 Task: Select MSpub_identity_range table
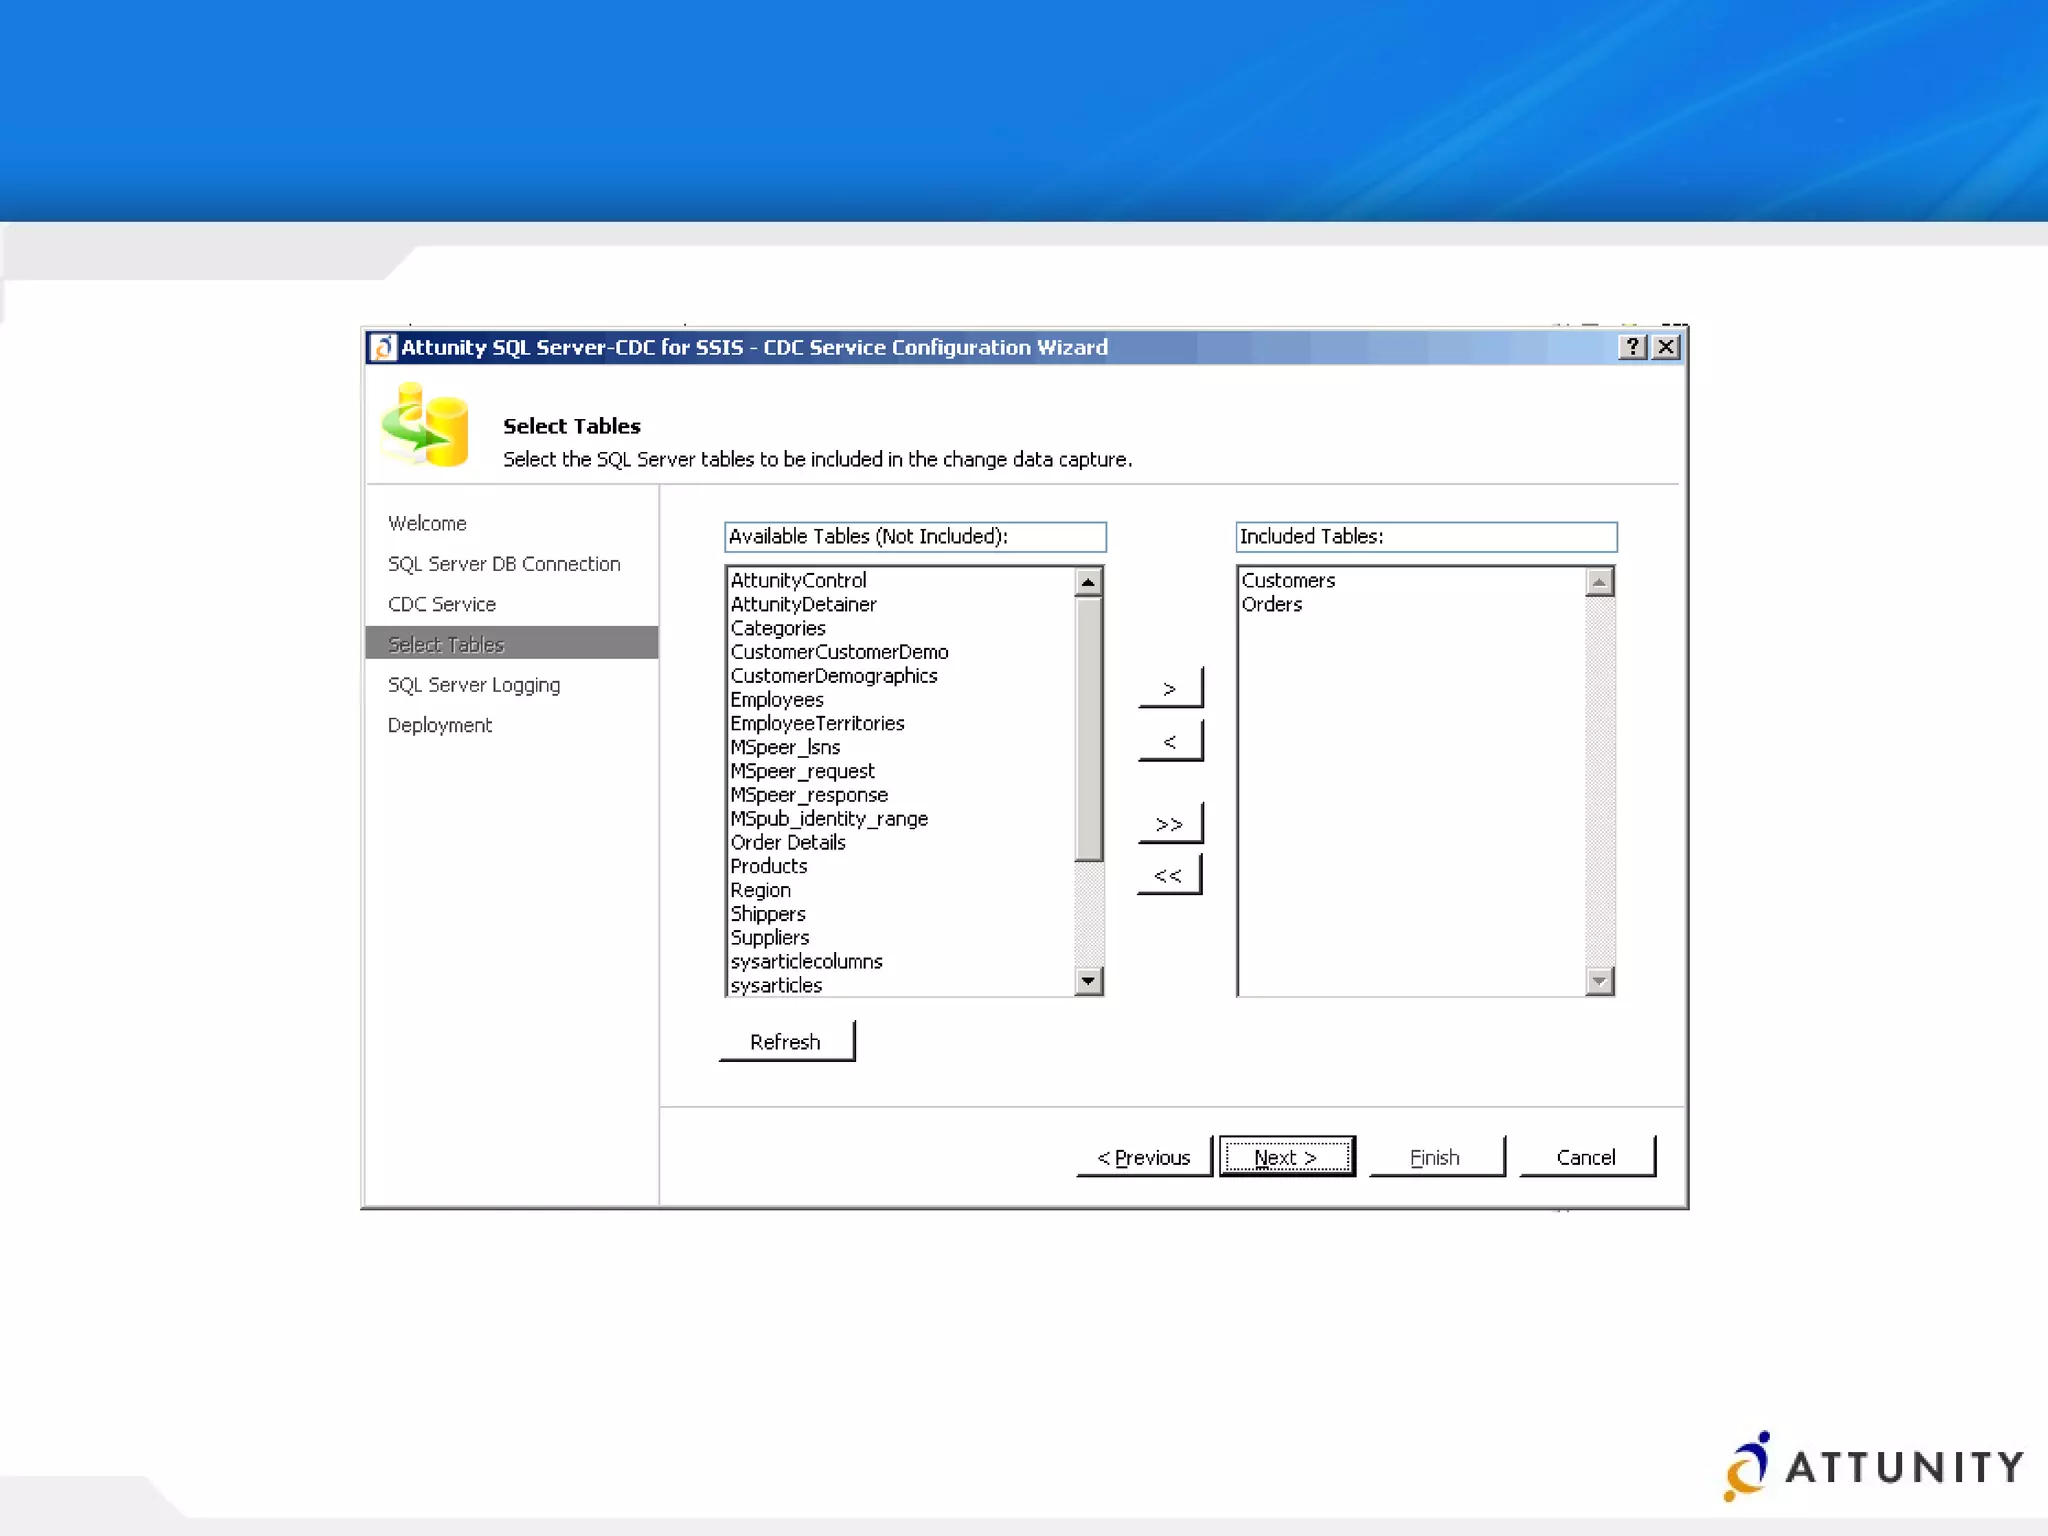[x=829, y=819]
